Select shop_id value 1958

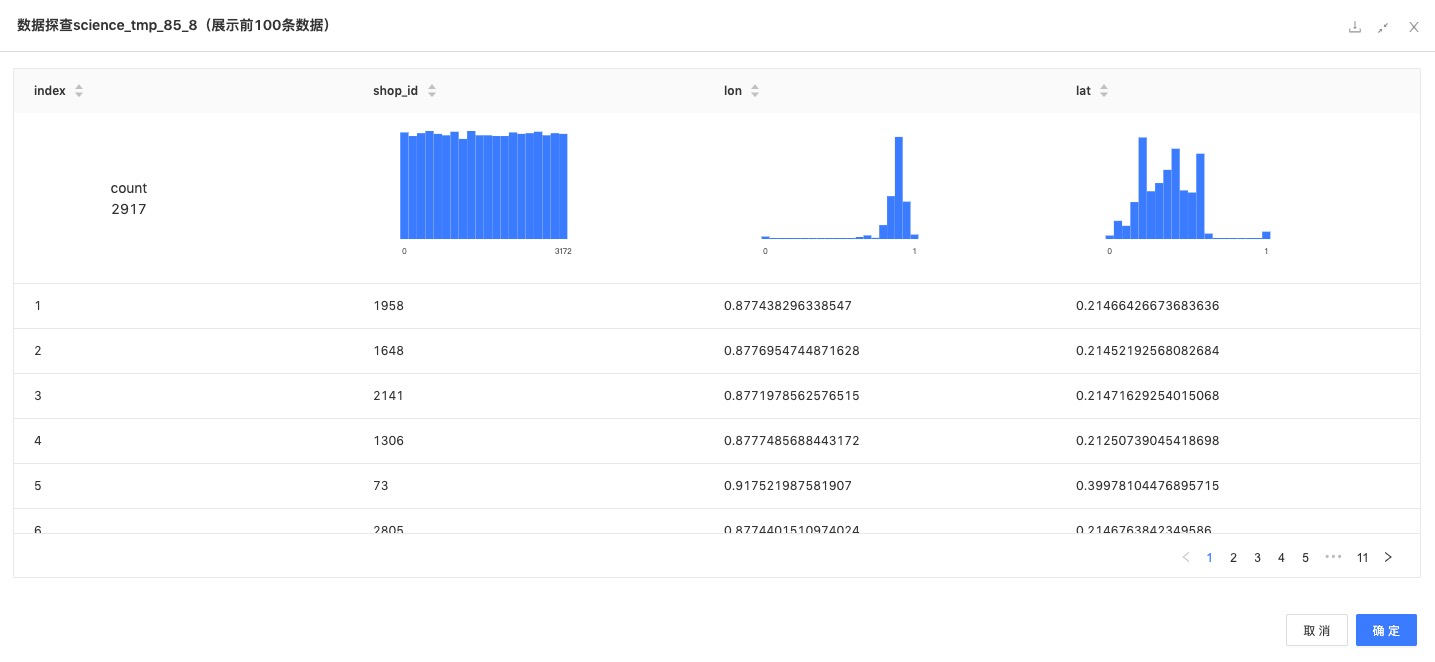coord(388,306)
